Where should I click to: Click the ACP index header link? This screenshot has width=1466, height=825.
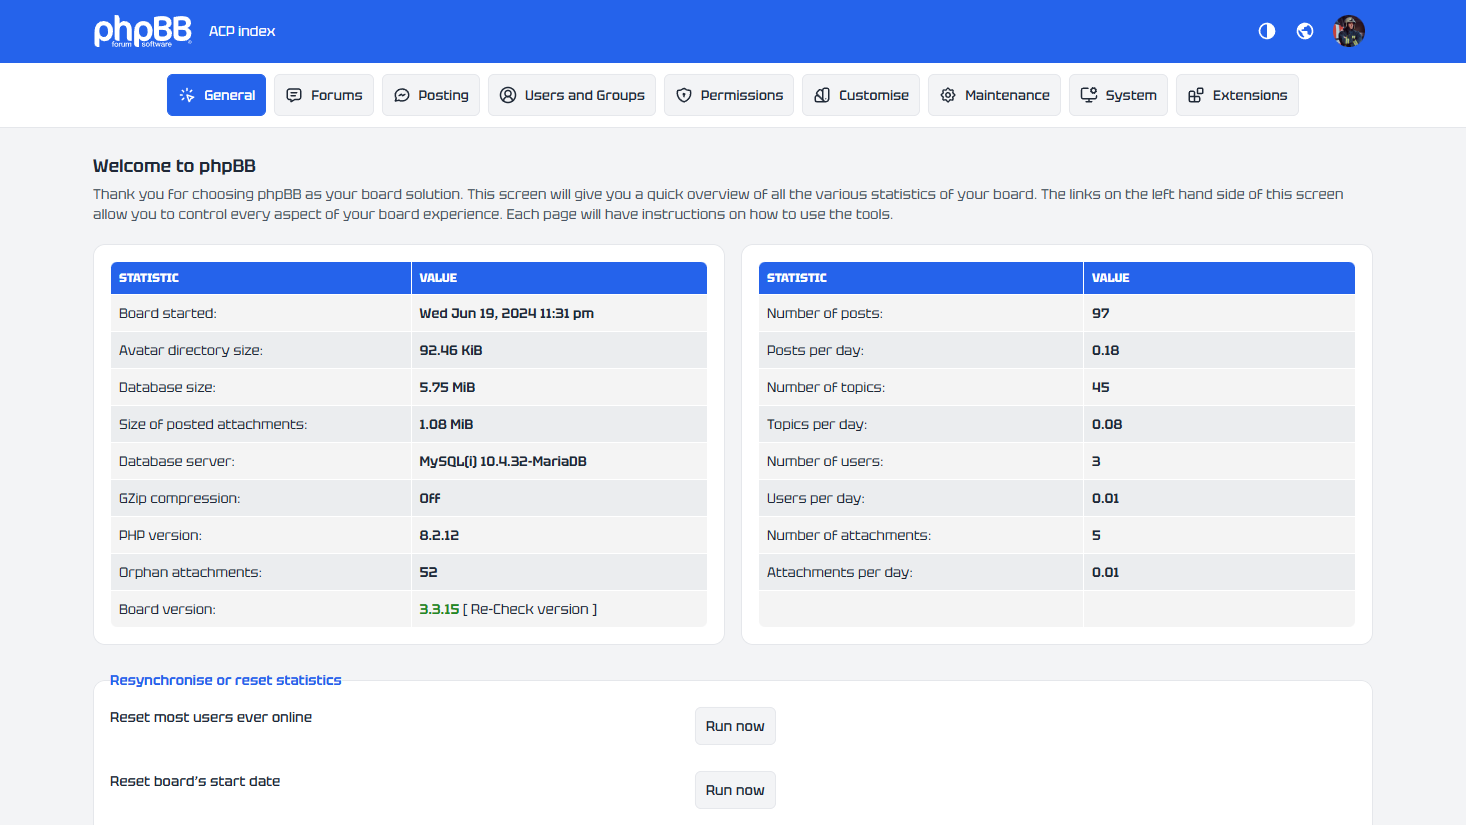pos(242,31)
